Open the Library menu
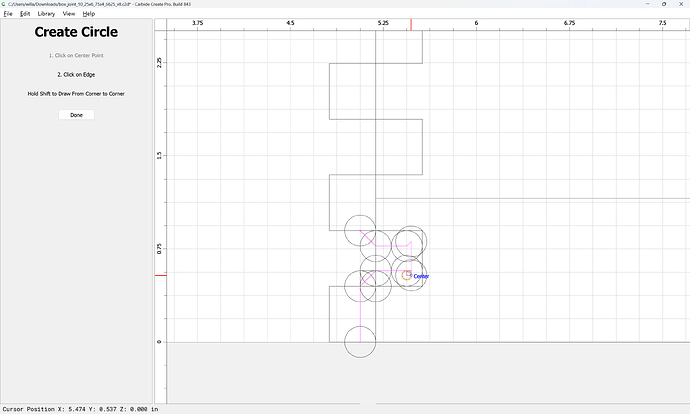 [x=46, y=14]
